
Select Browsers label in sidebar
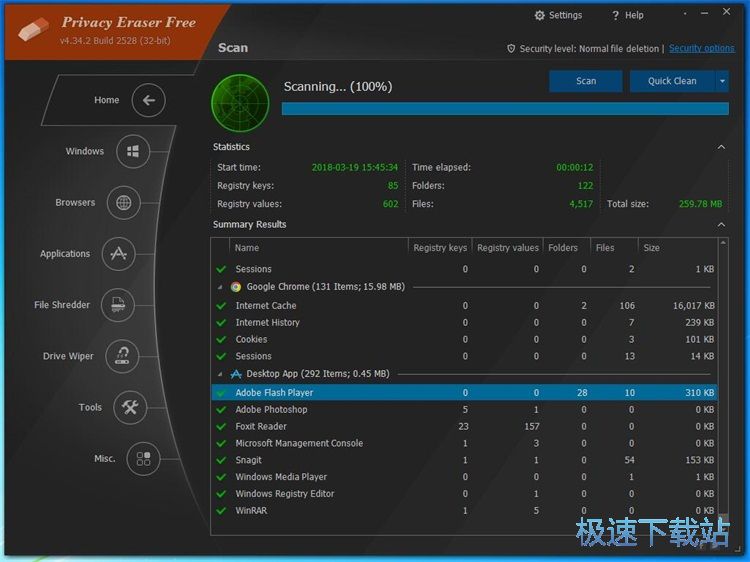pyautogui.click(x=75, y=202)
